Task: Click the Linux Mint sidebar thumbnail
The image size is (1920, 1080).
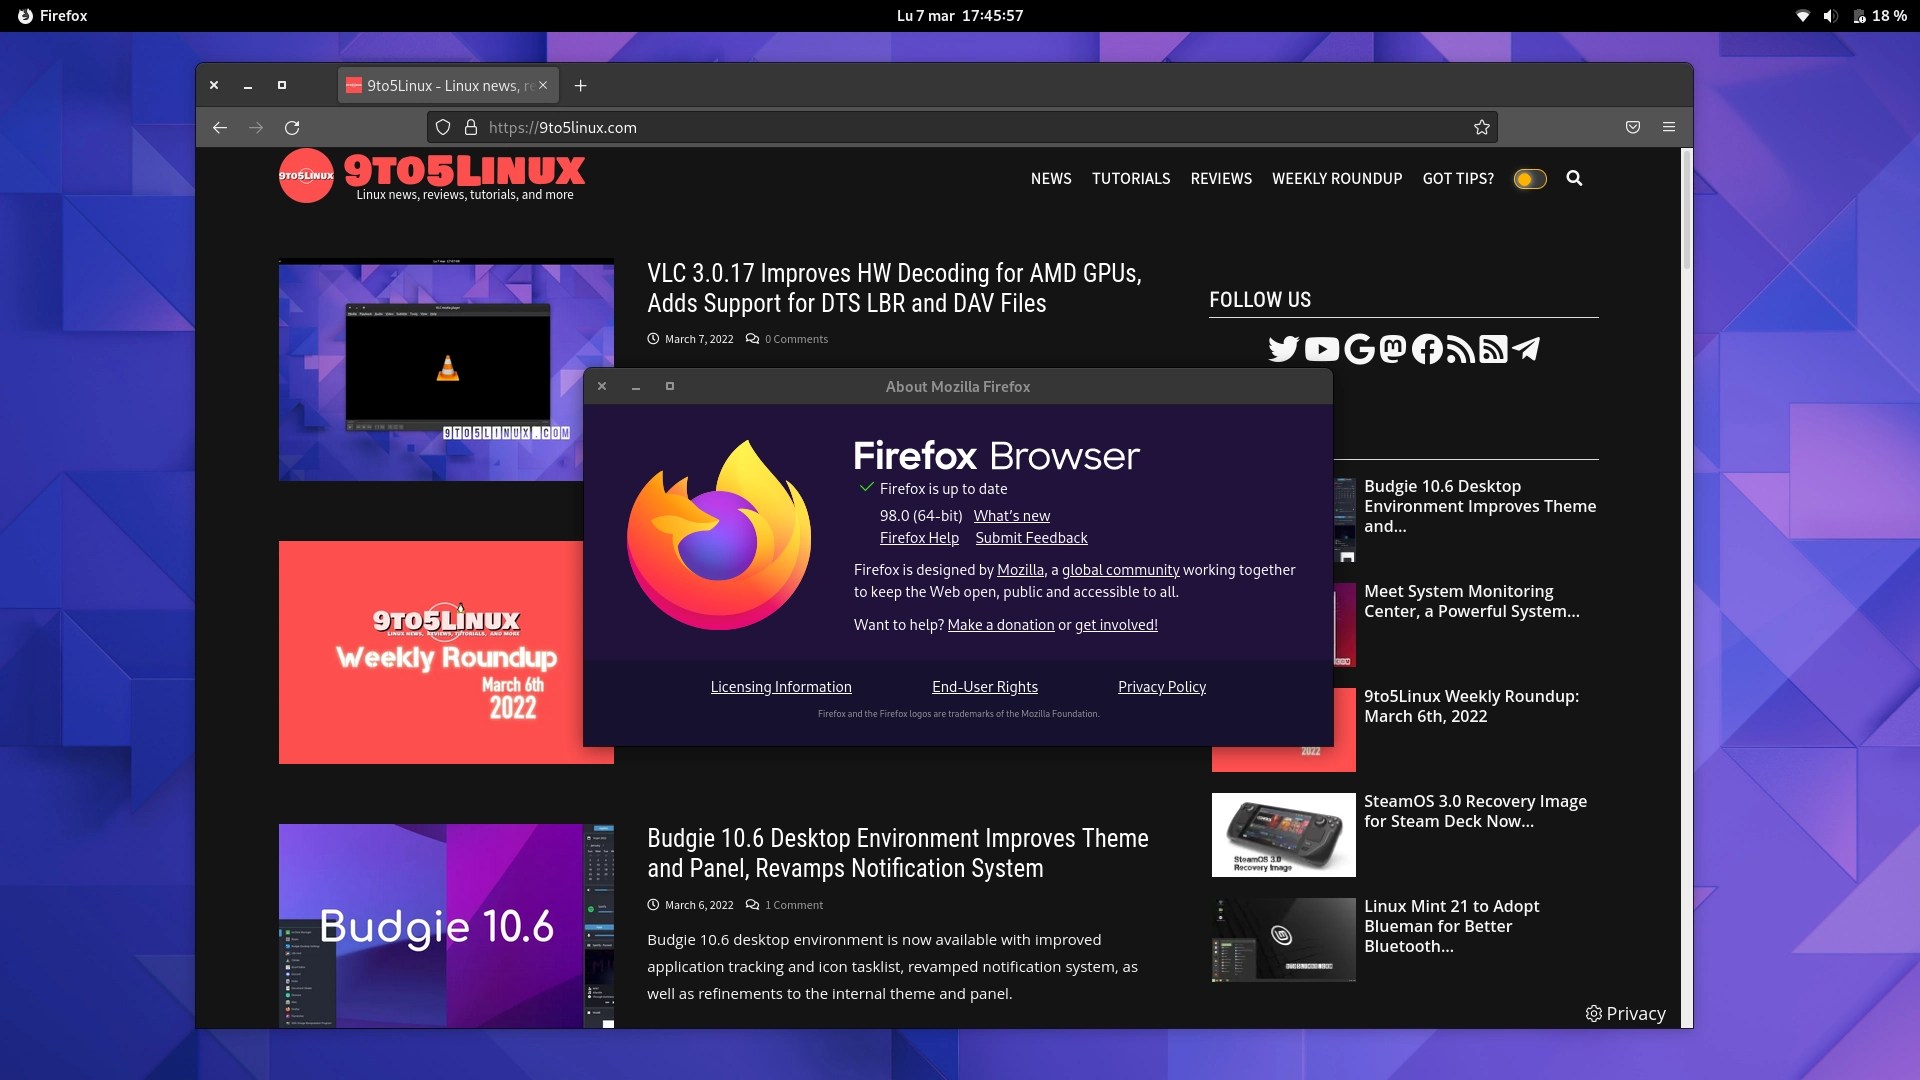Action: pyautogui.click(x=1283, y=940)
